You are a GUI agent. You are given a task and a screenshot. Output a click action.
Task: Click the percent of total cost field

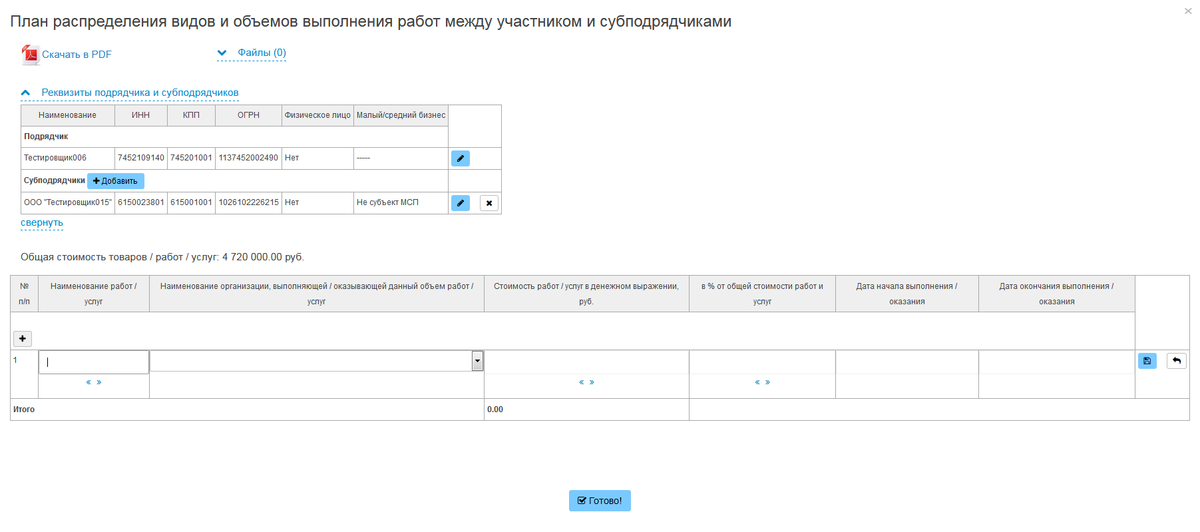coord(762,362)
